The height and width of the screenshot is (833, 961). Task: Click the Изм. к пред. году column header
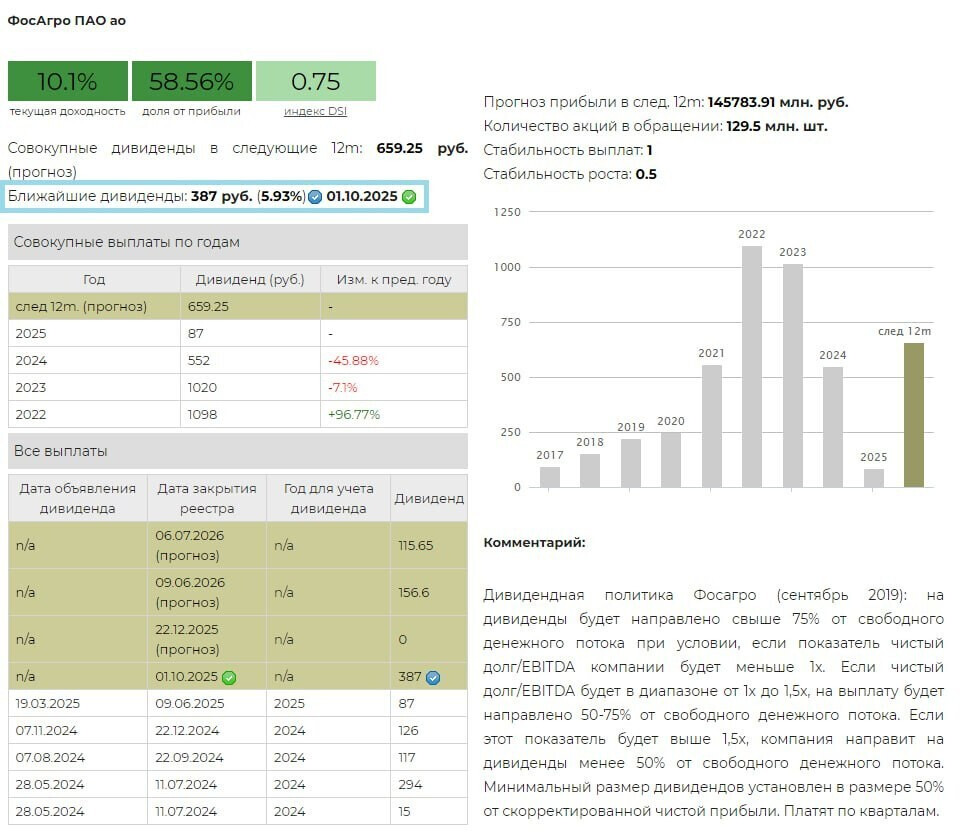pos(394,279)
